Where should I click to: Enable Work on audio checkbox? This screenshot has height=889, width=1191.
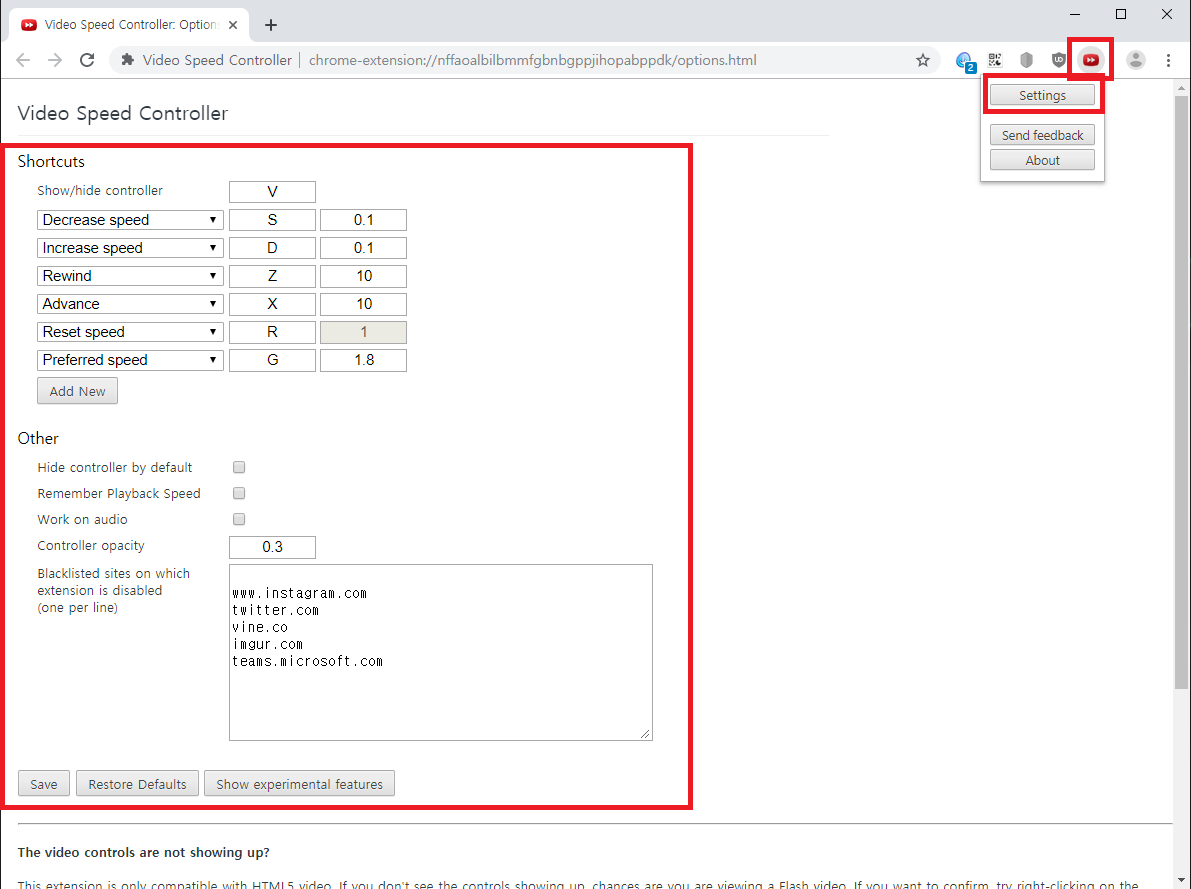pyautogui.click(x=239, y=519)
